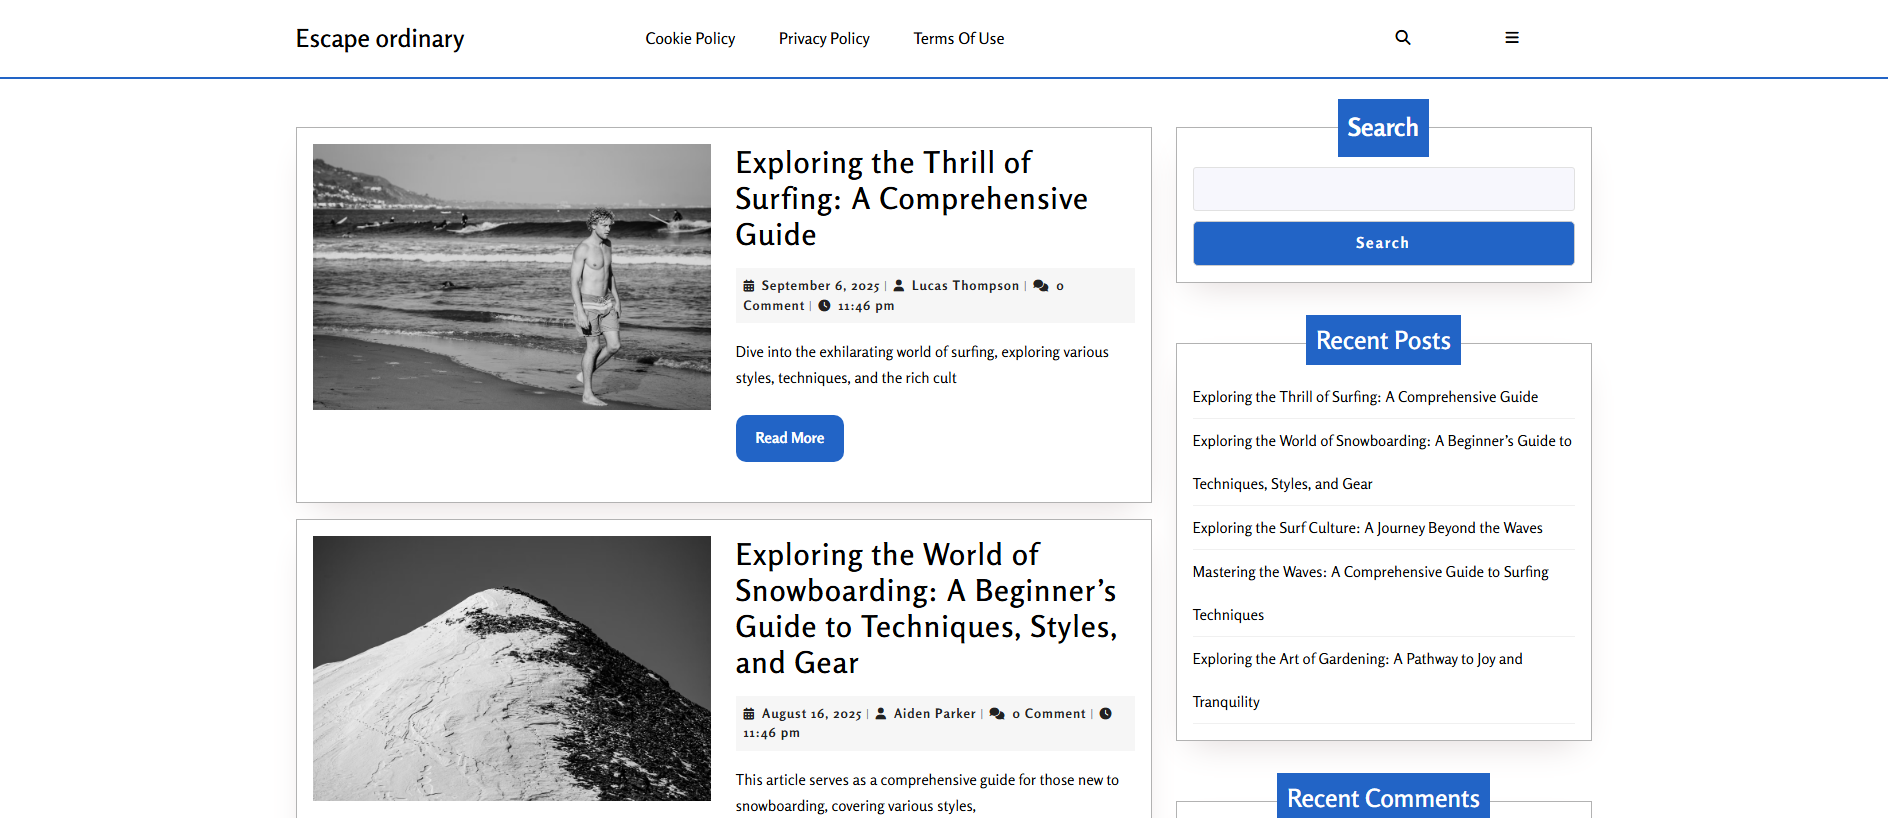1888x818 pixels.
Task: Click '0 Comment' in the snowboarding post meta
Action: click(1048, 714)
